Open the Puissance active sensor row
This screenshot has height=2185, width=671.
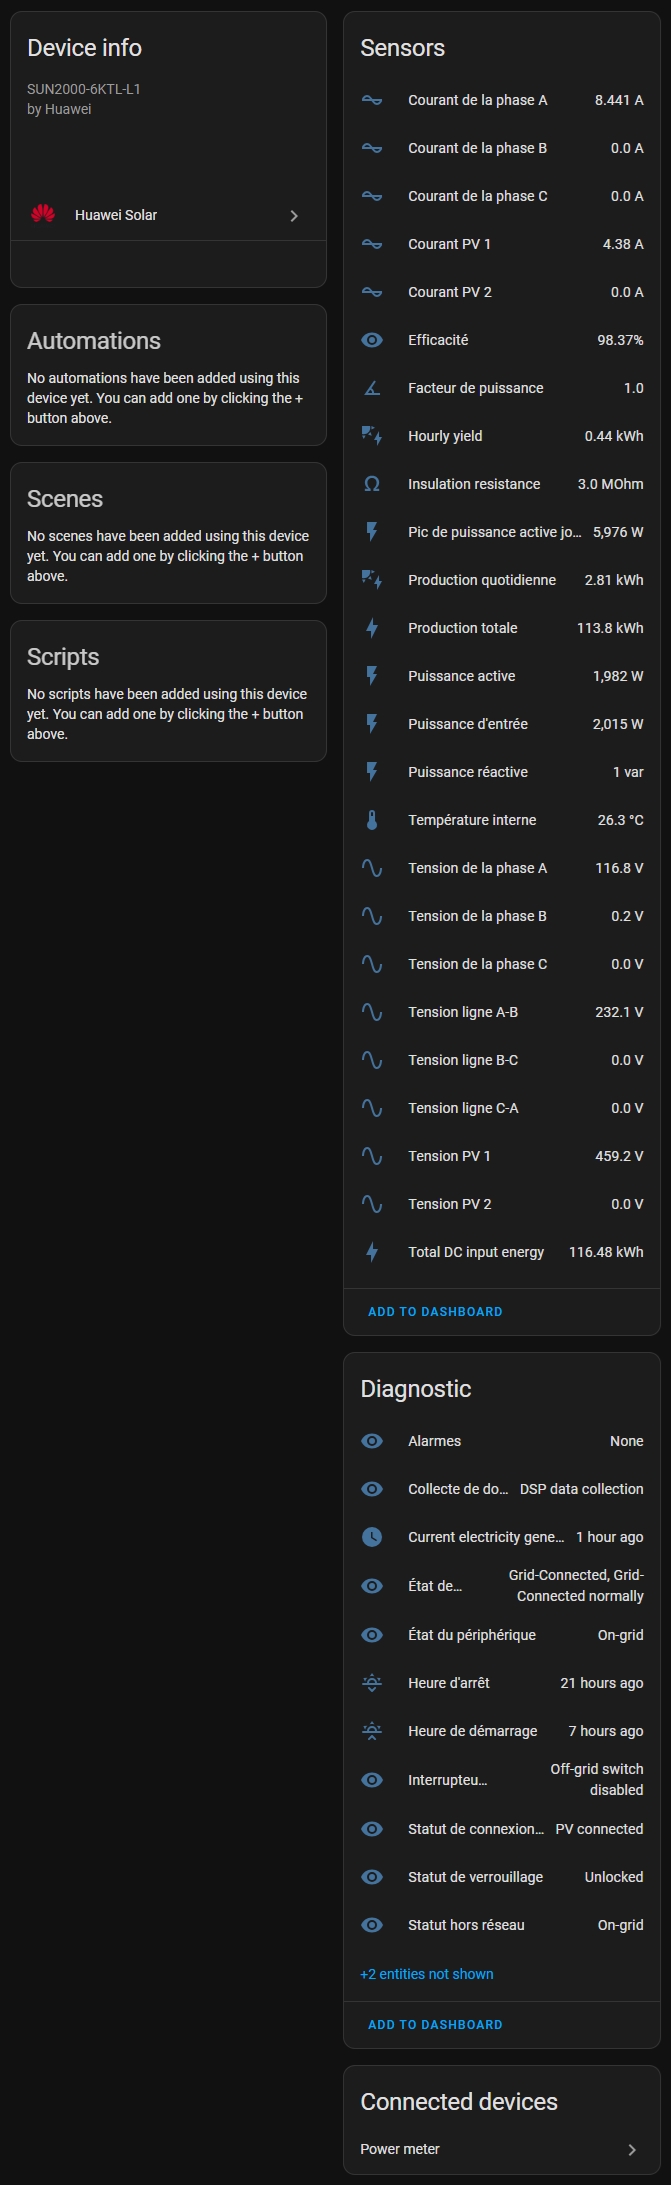(462, 676)
